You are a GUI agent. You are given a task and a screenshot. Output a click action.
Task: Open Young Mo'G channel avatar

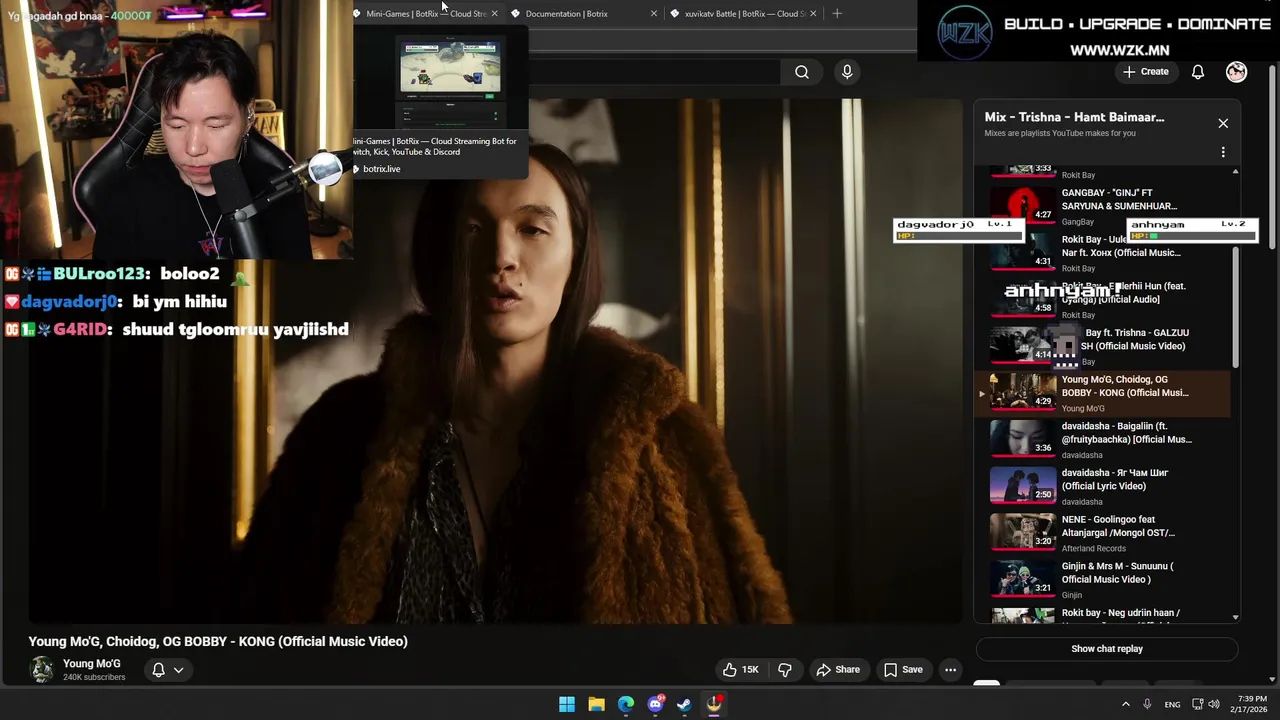pos(42,670)
